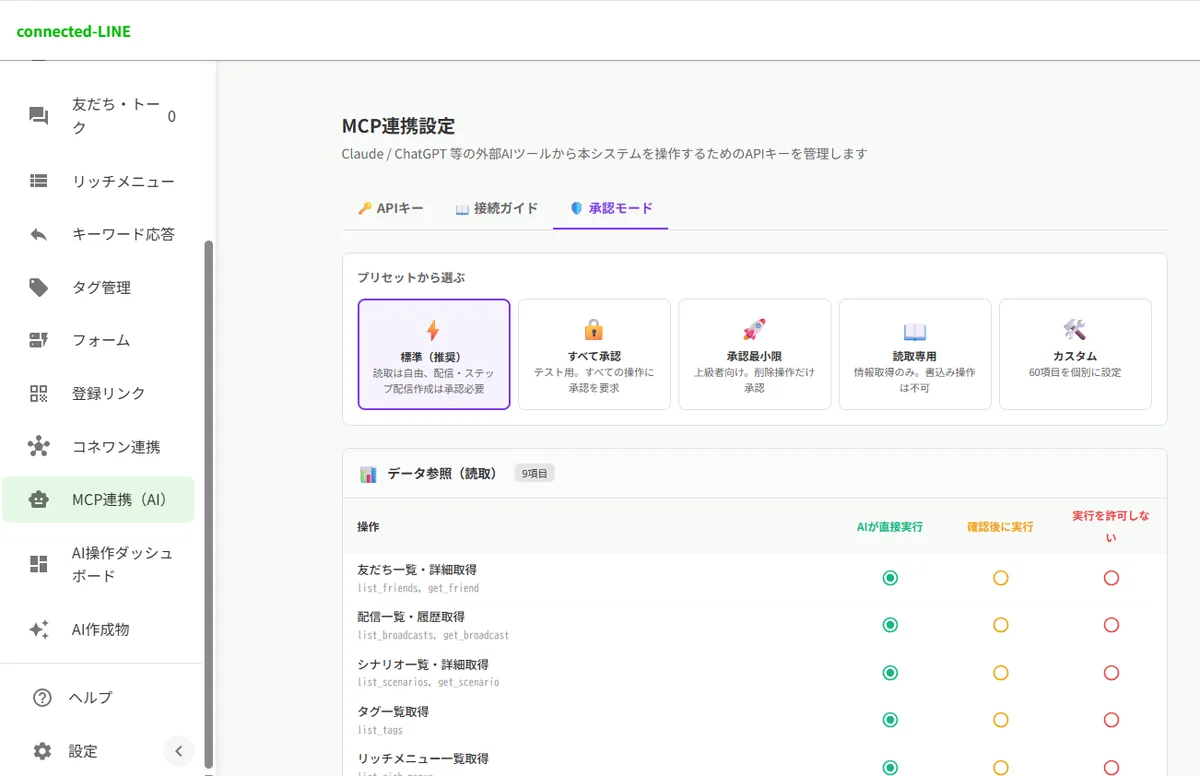This screenshot has width=1200, height=776.
Task: Switch to the APIキー tab
Action: [390, 209]
